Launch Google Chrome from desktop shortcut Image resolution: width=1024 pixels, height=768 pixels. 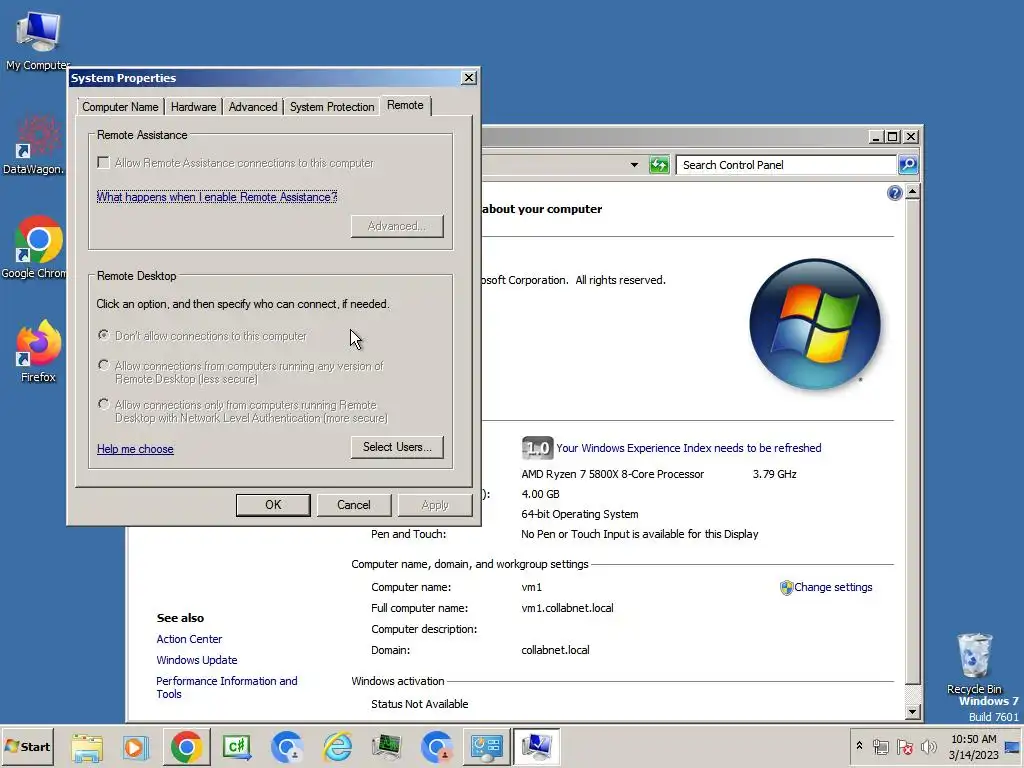coord(35,248)
